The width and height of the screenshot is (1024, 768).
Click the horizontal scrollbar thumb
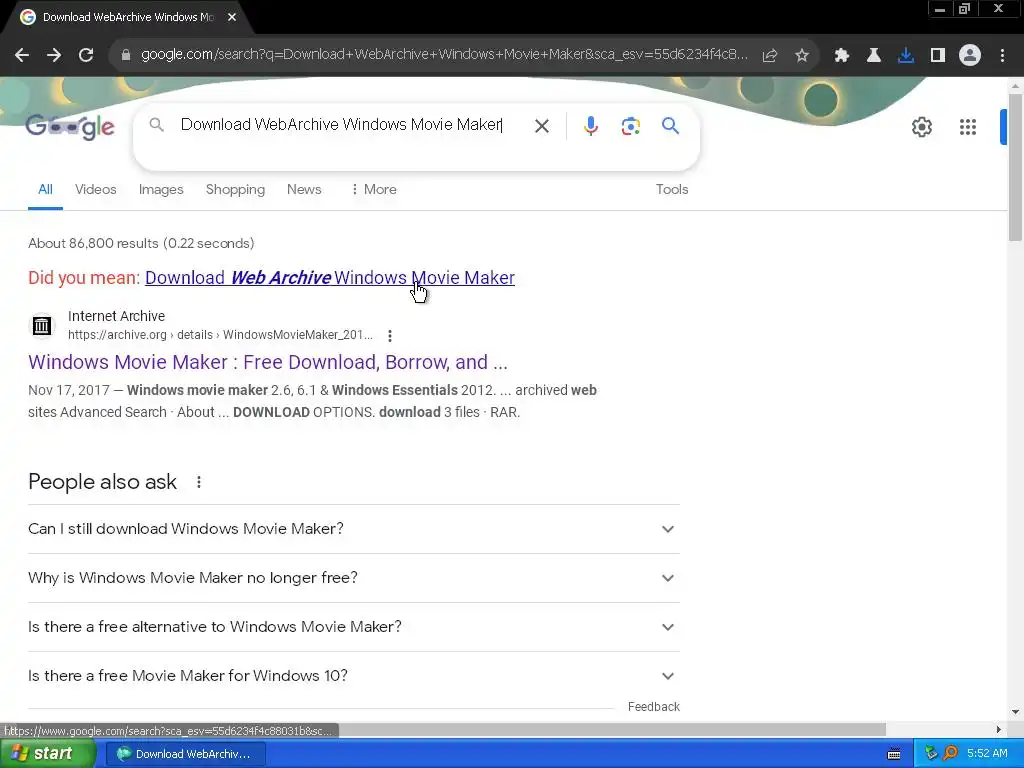[x=611, y=729]
